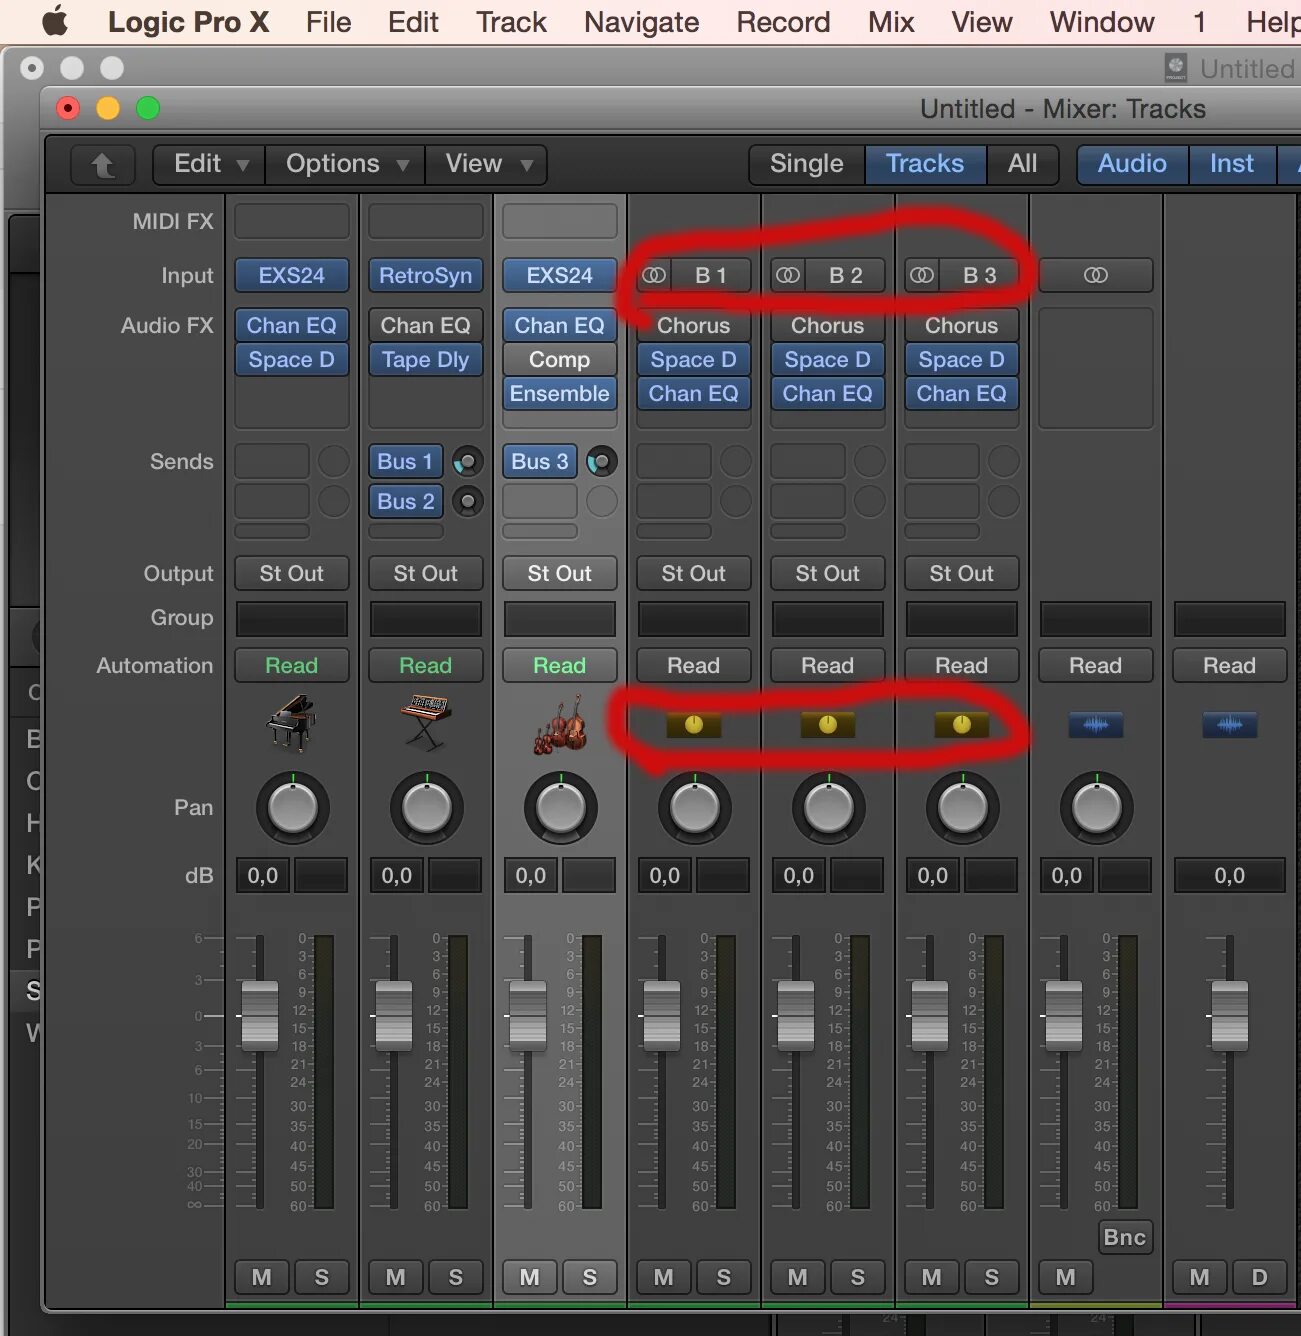Open the Apple menu

(x=55, y=21)
